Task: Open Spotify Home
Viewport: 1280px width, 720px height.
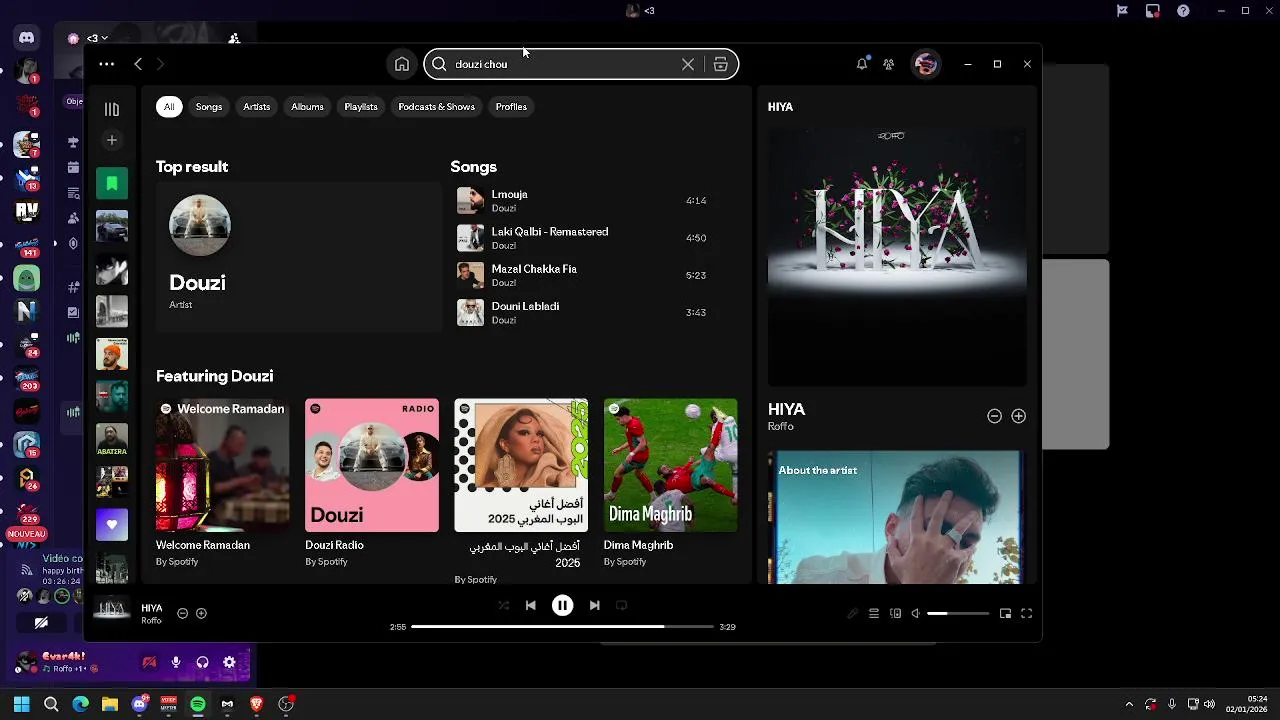Action: tap(402, 64)
